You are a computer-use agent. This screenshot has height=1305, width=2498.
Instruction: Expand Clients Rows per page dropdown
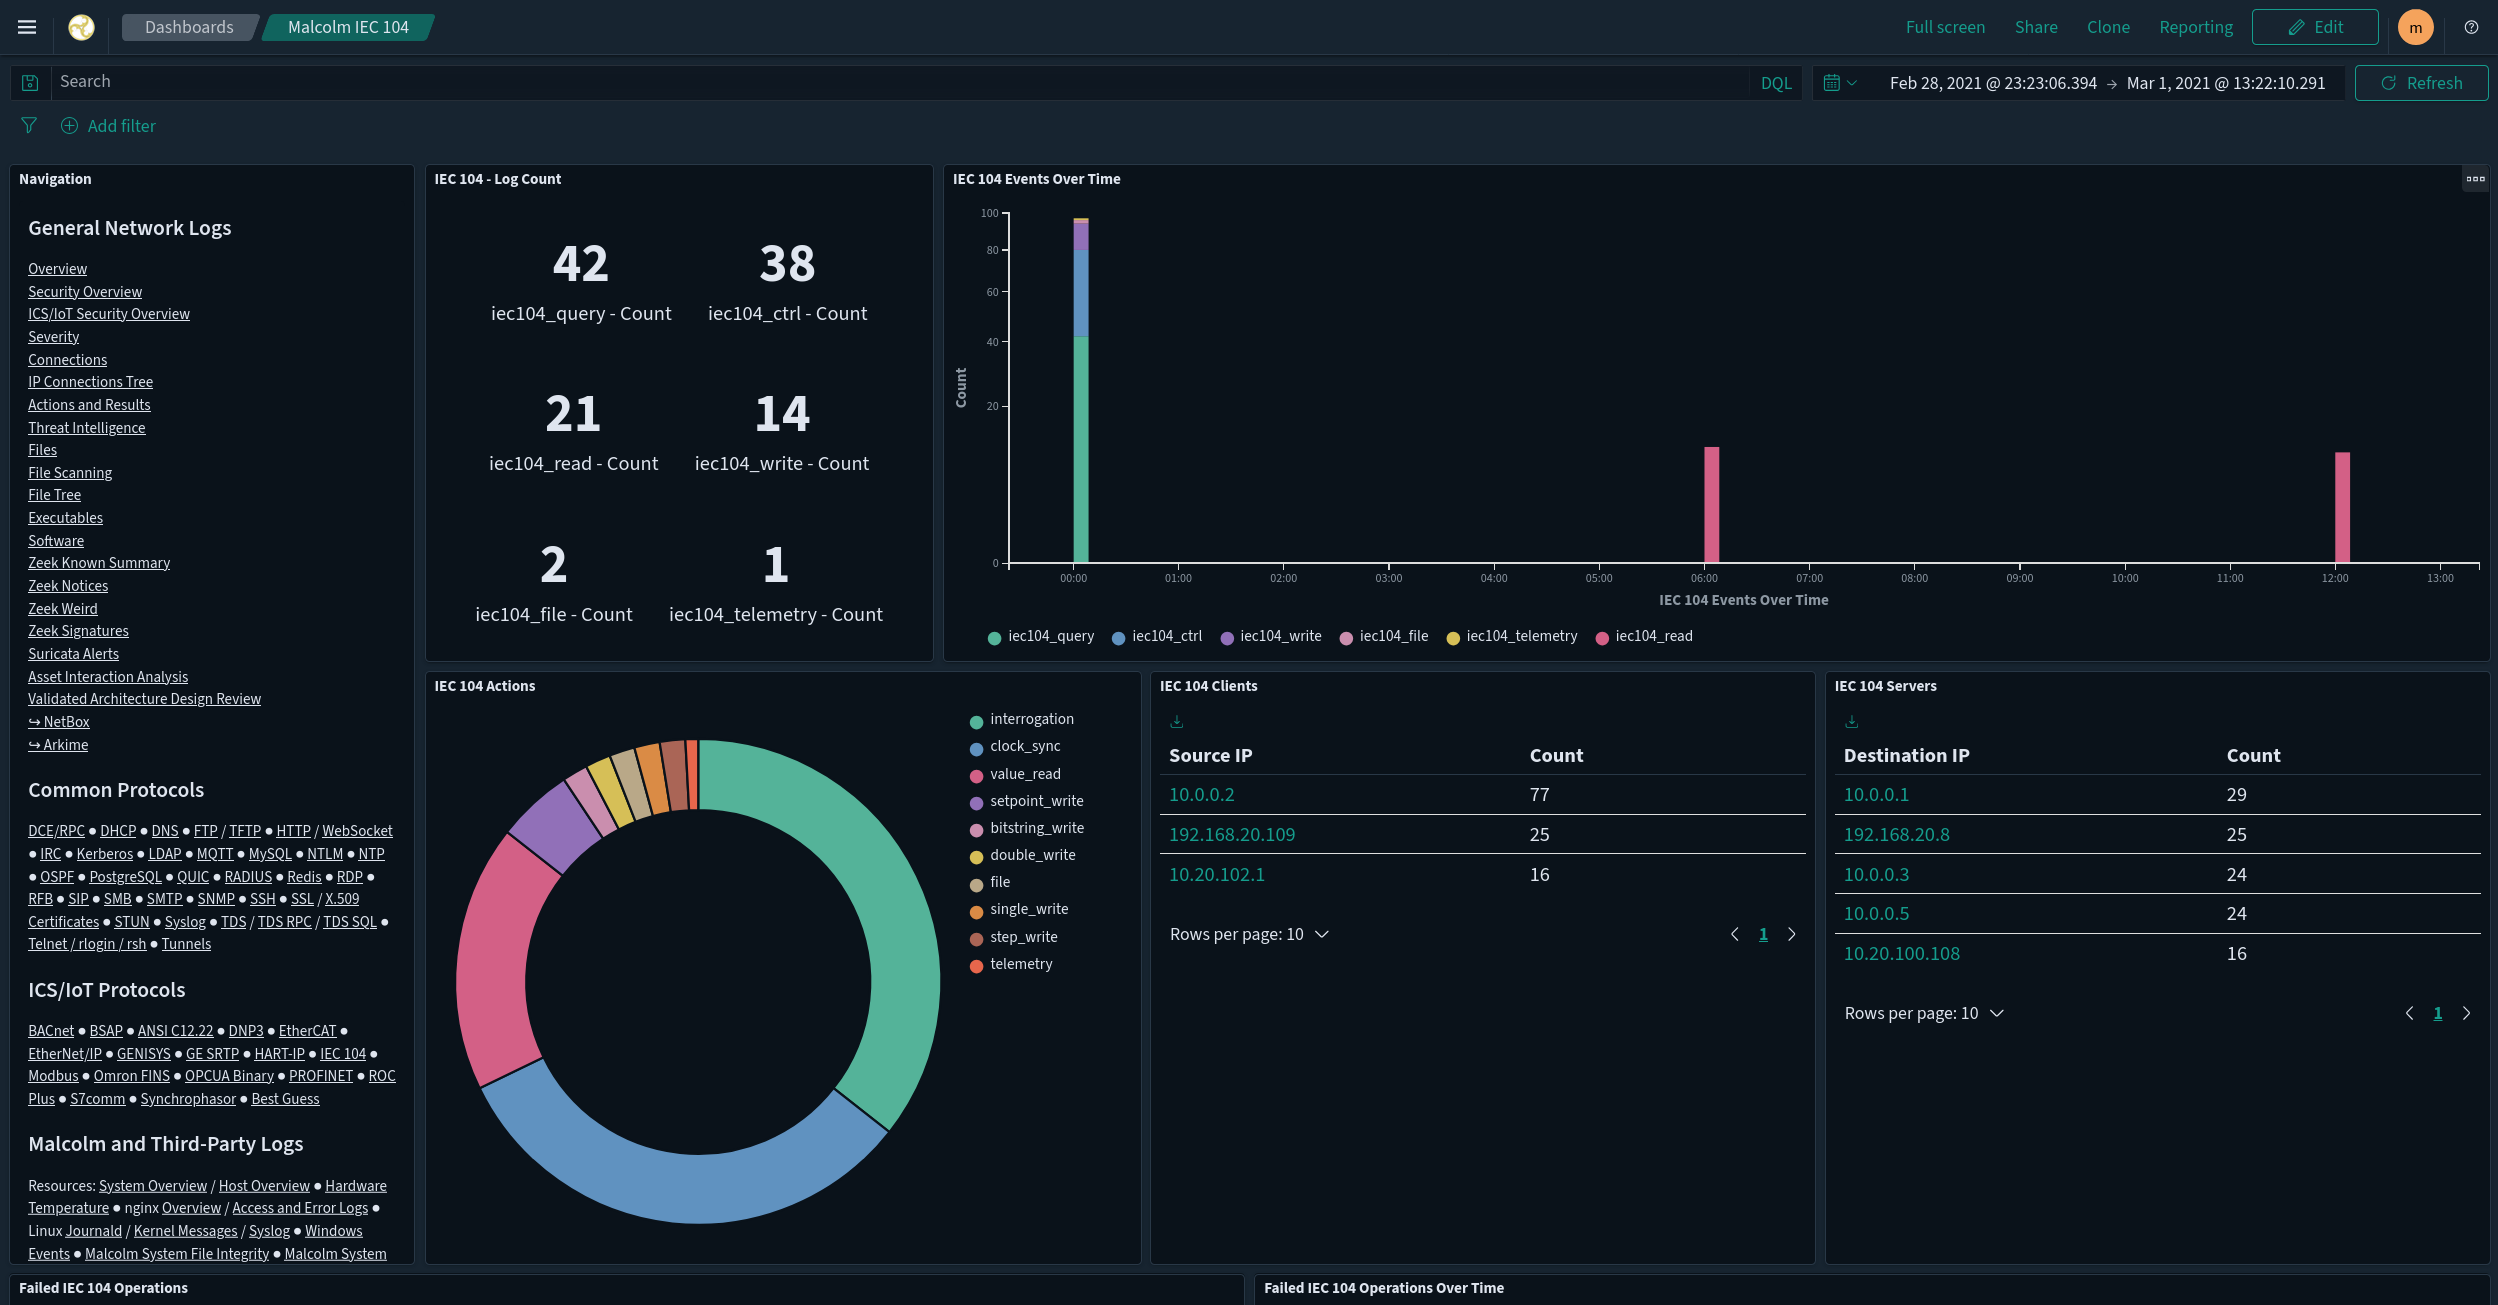pyautogui.click(x=1249, y=934)
